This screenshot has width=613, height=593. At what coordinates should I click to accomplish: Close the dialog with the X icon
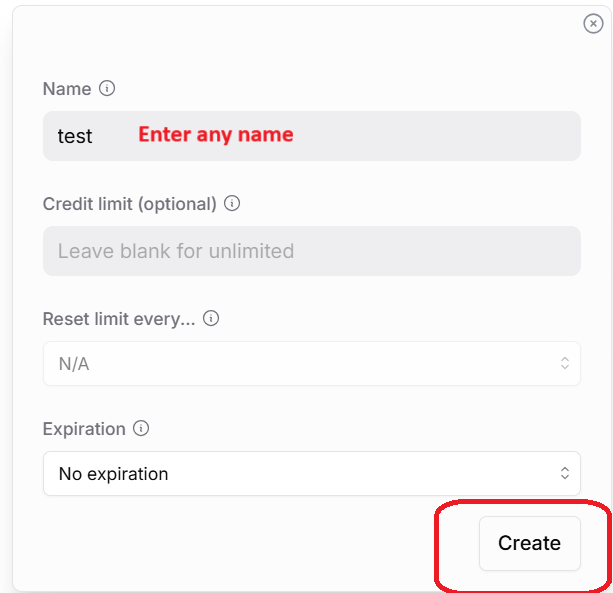coord(593,24)
